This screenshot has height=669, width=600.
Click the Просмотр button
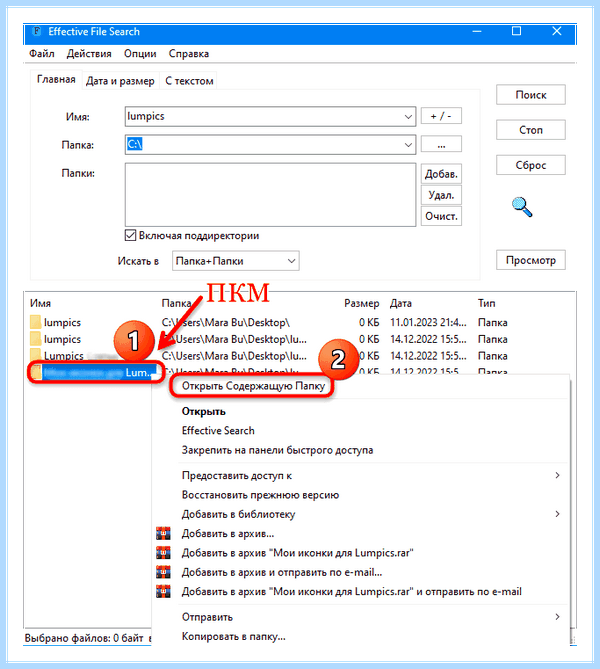pos(530,260)
